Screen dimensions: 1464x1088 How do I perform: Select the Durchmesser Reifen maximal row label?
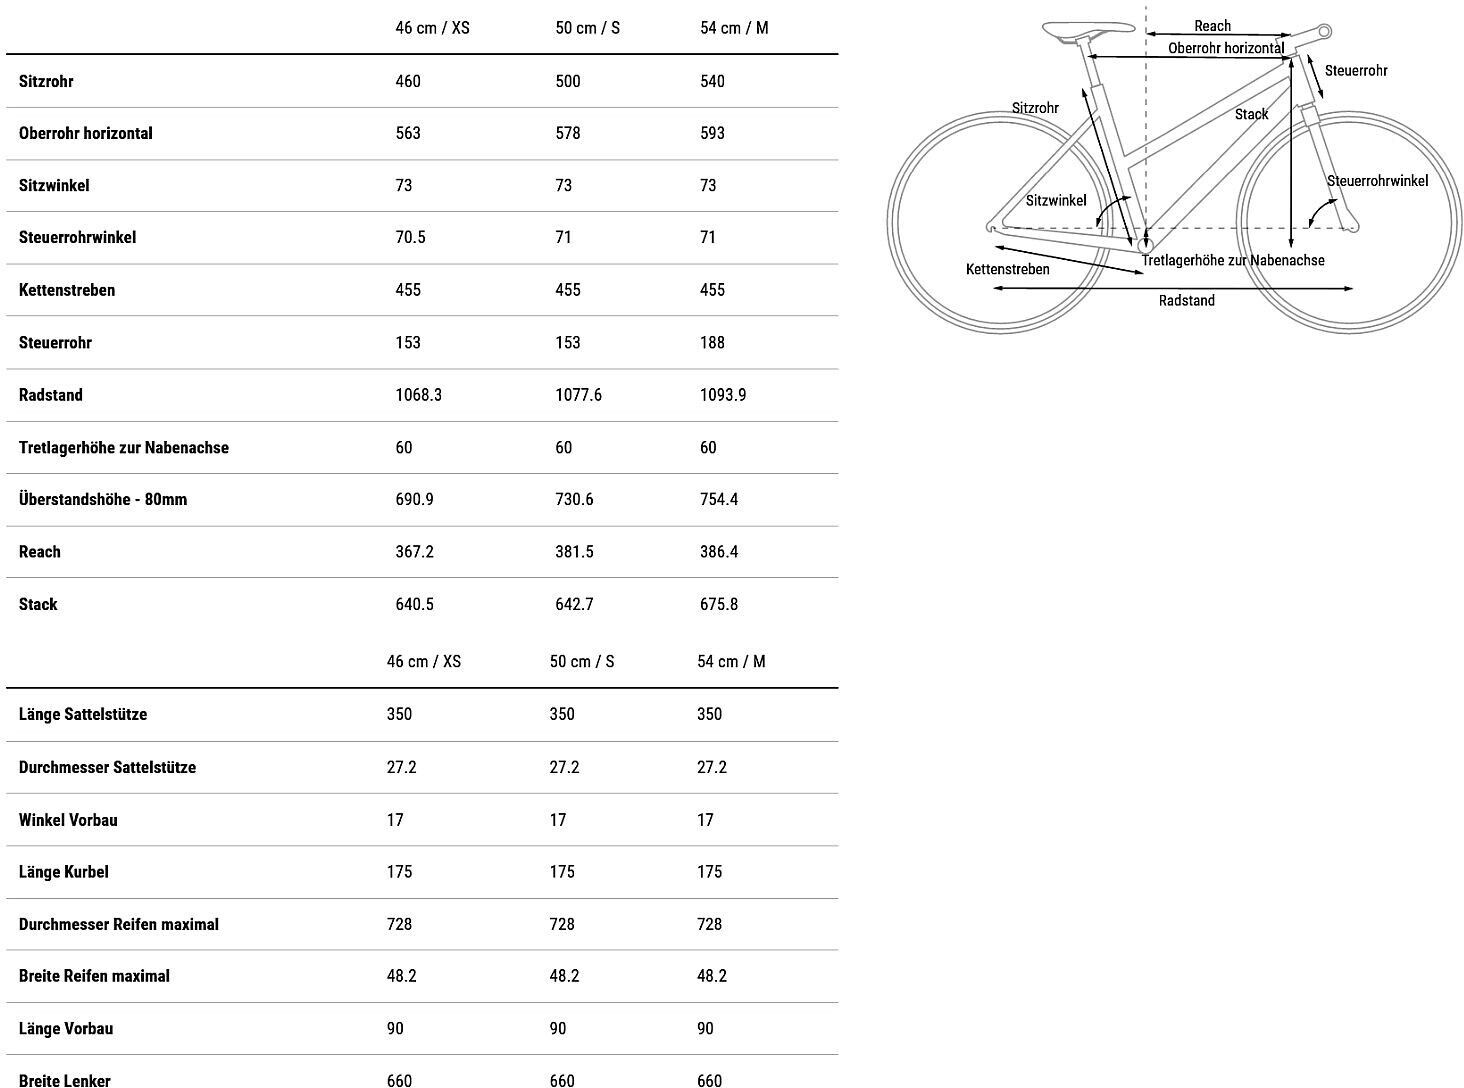click(x=119, y=924)
